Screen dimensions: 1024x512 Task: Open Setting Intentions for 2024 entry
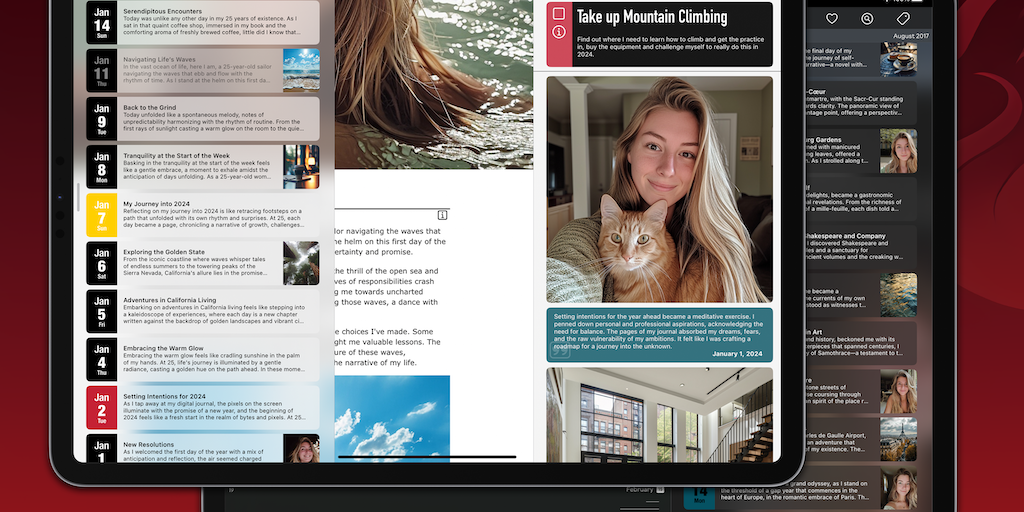[203, 408]
